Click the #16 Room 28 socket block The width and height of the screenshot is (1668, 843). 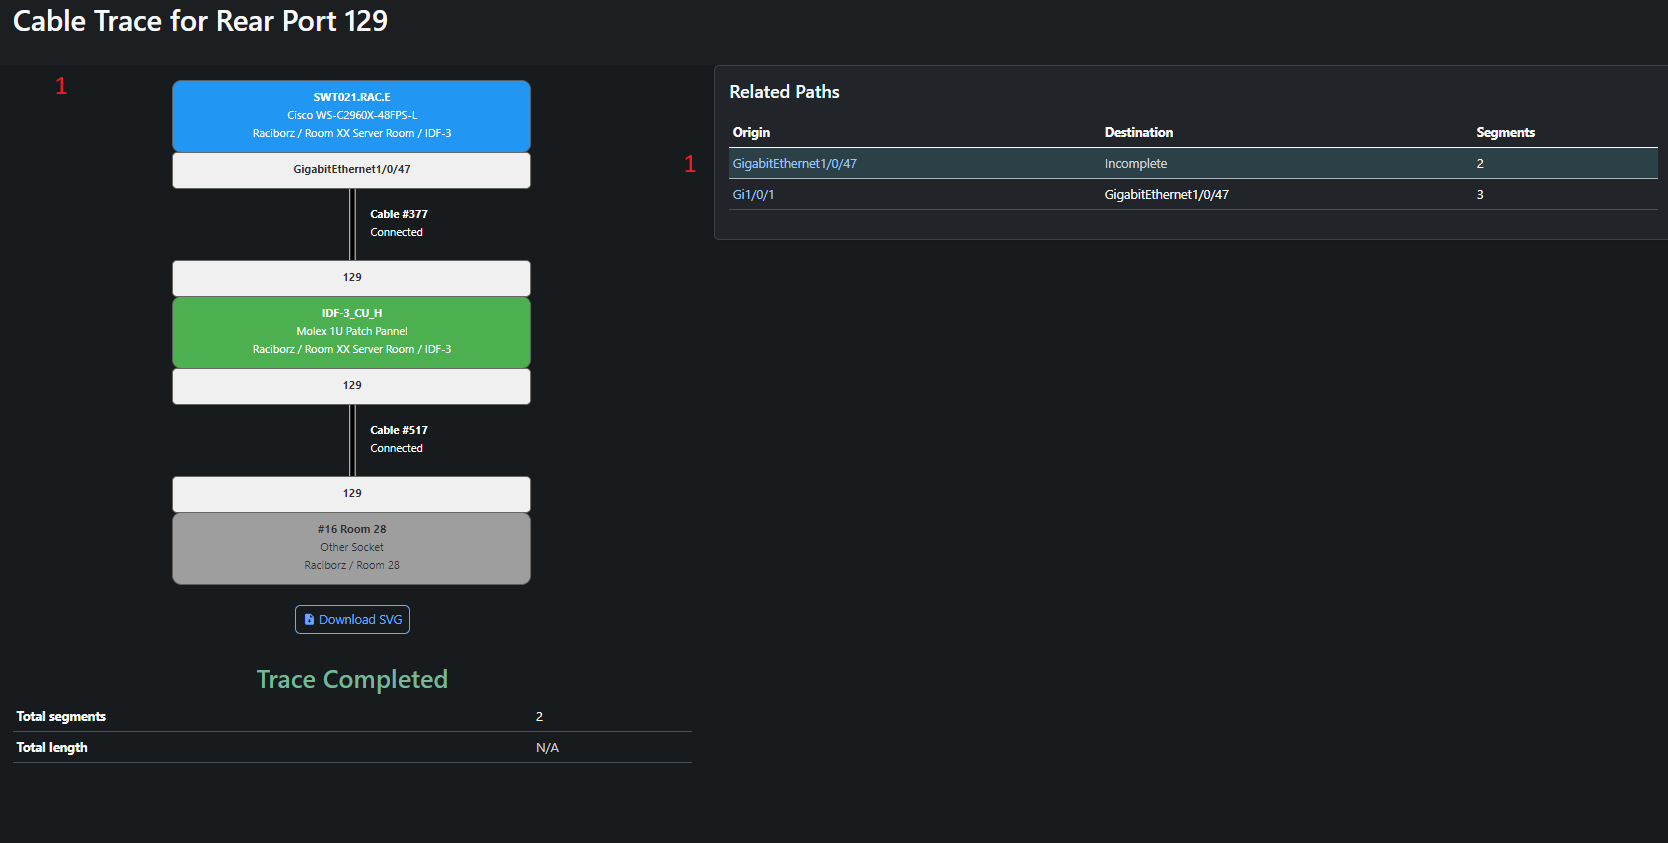click(x=351, y=548)
